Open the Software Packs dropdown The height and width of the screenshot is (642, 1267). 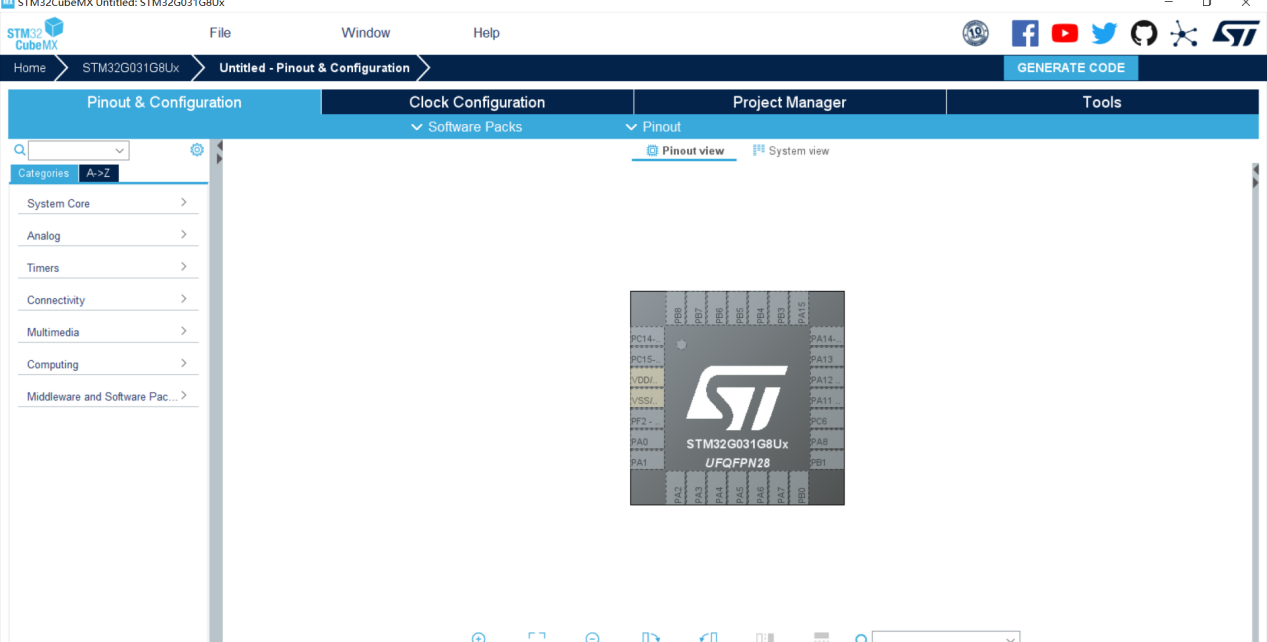(466, 127)
